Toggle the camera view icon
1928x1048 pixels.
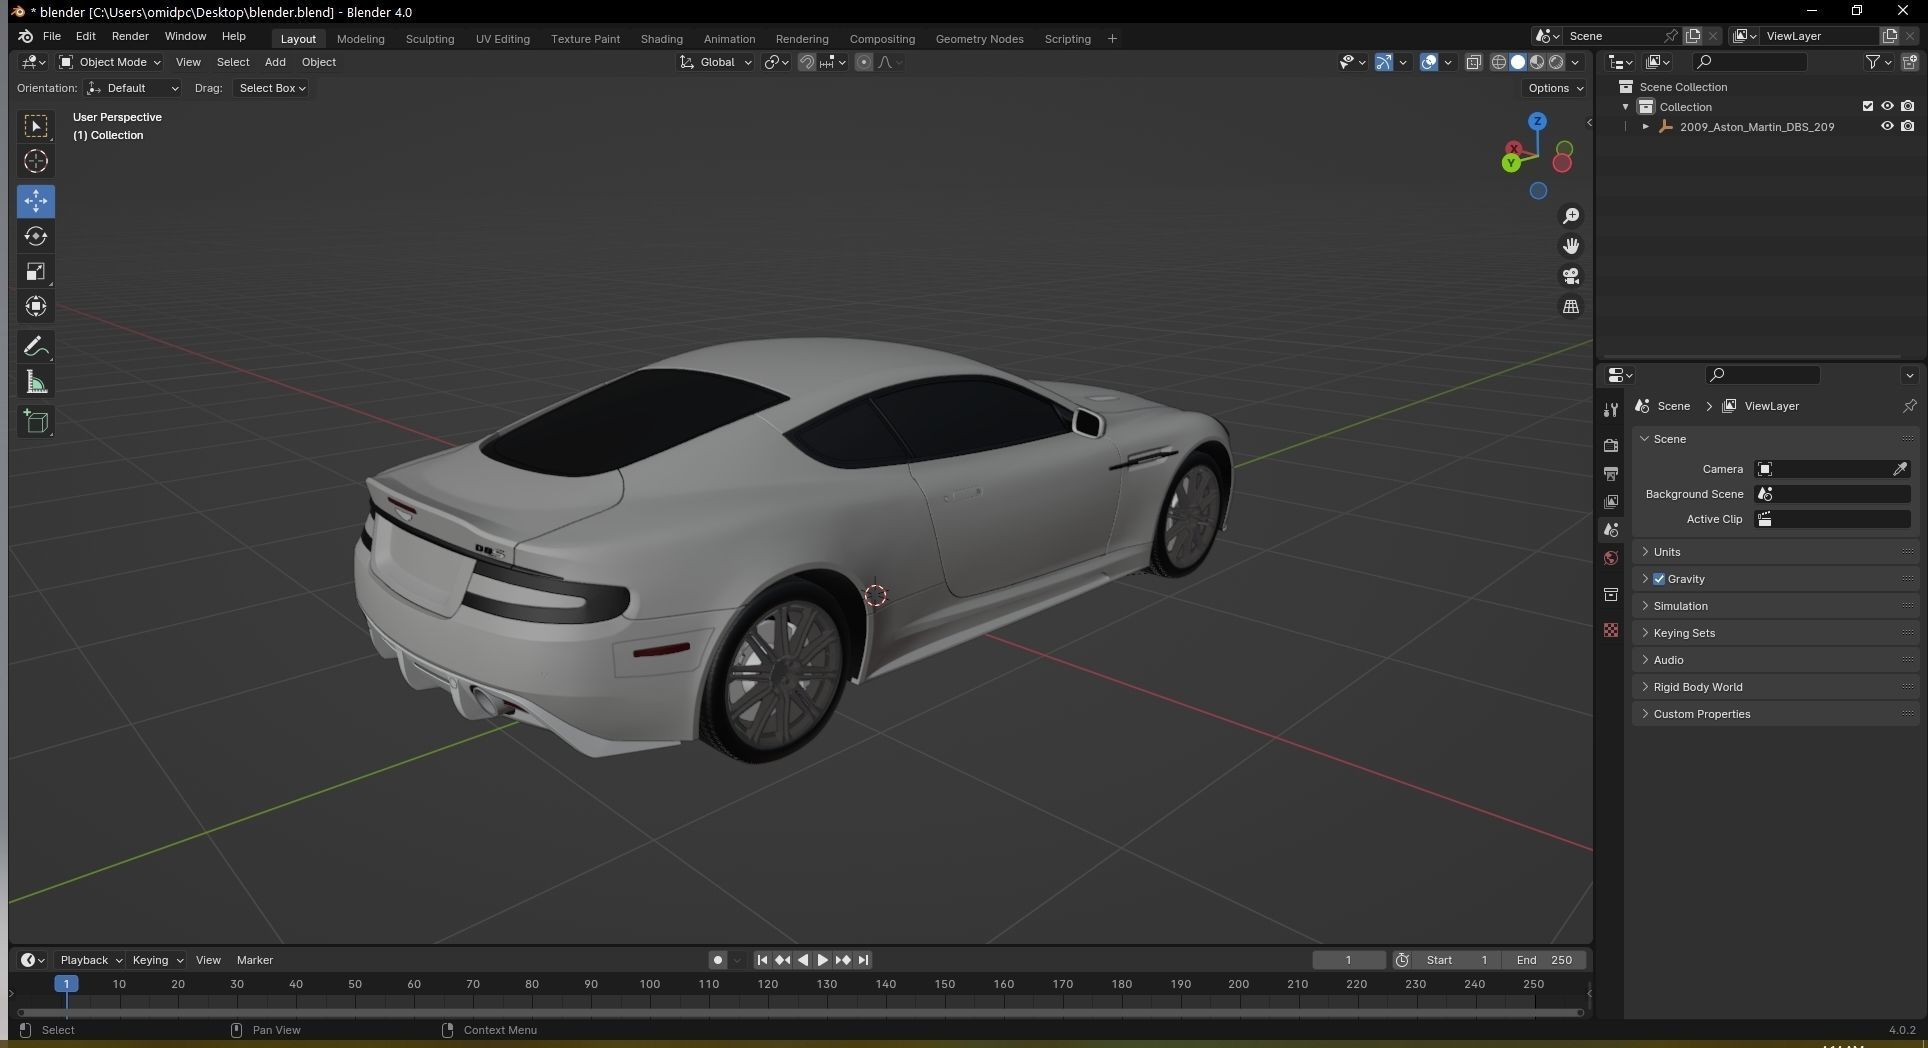pos(1571,276)
